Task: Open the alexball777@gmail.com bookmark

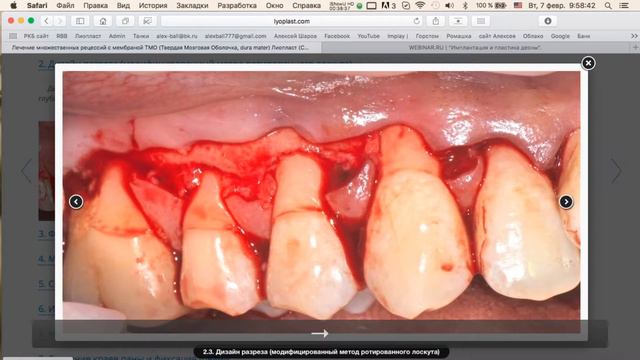Action: [x=236, y=36]
